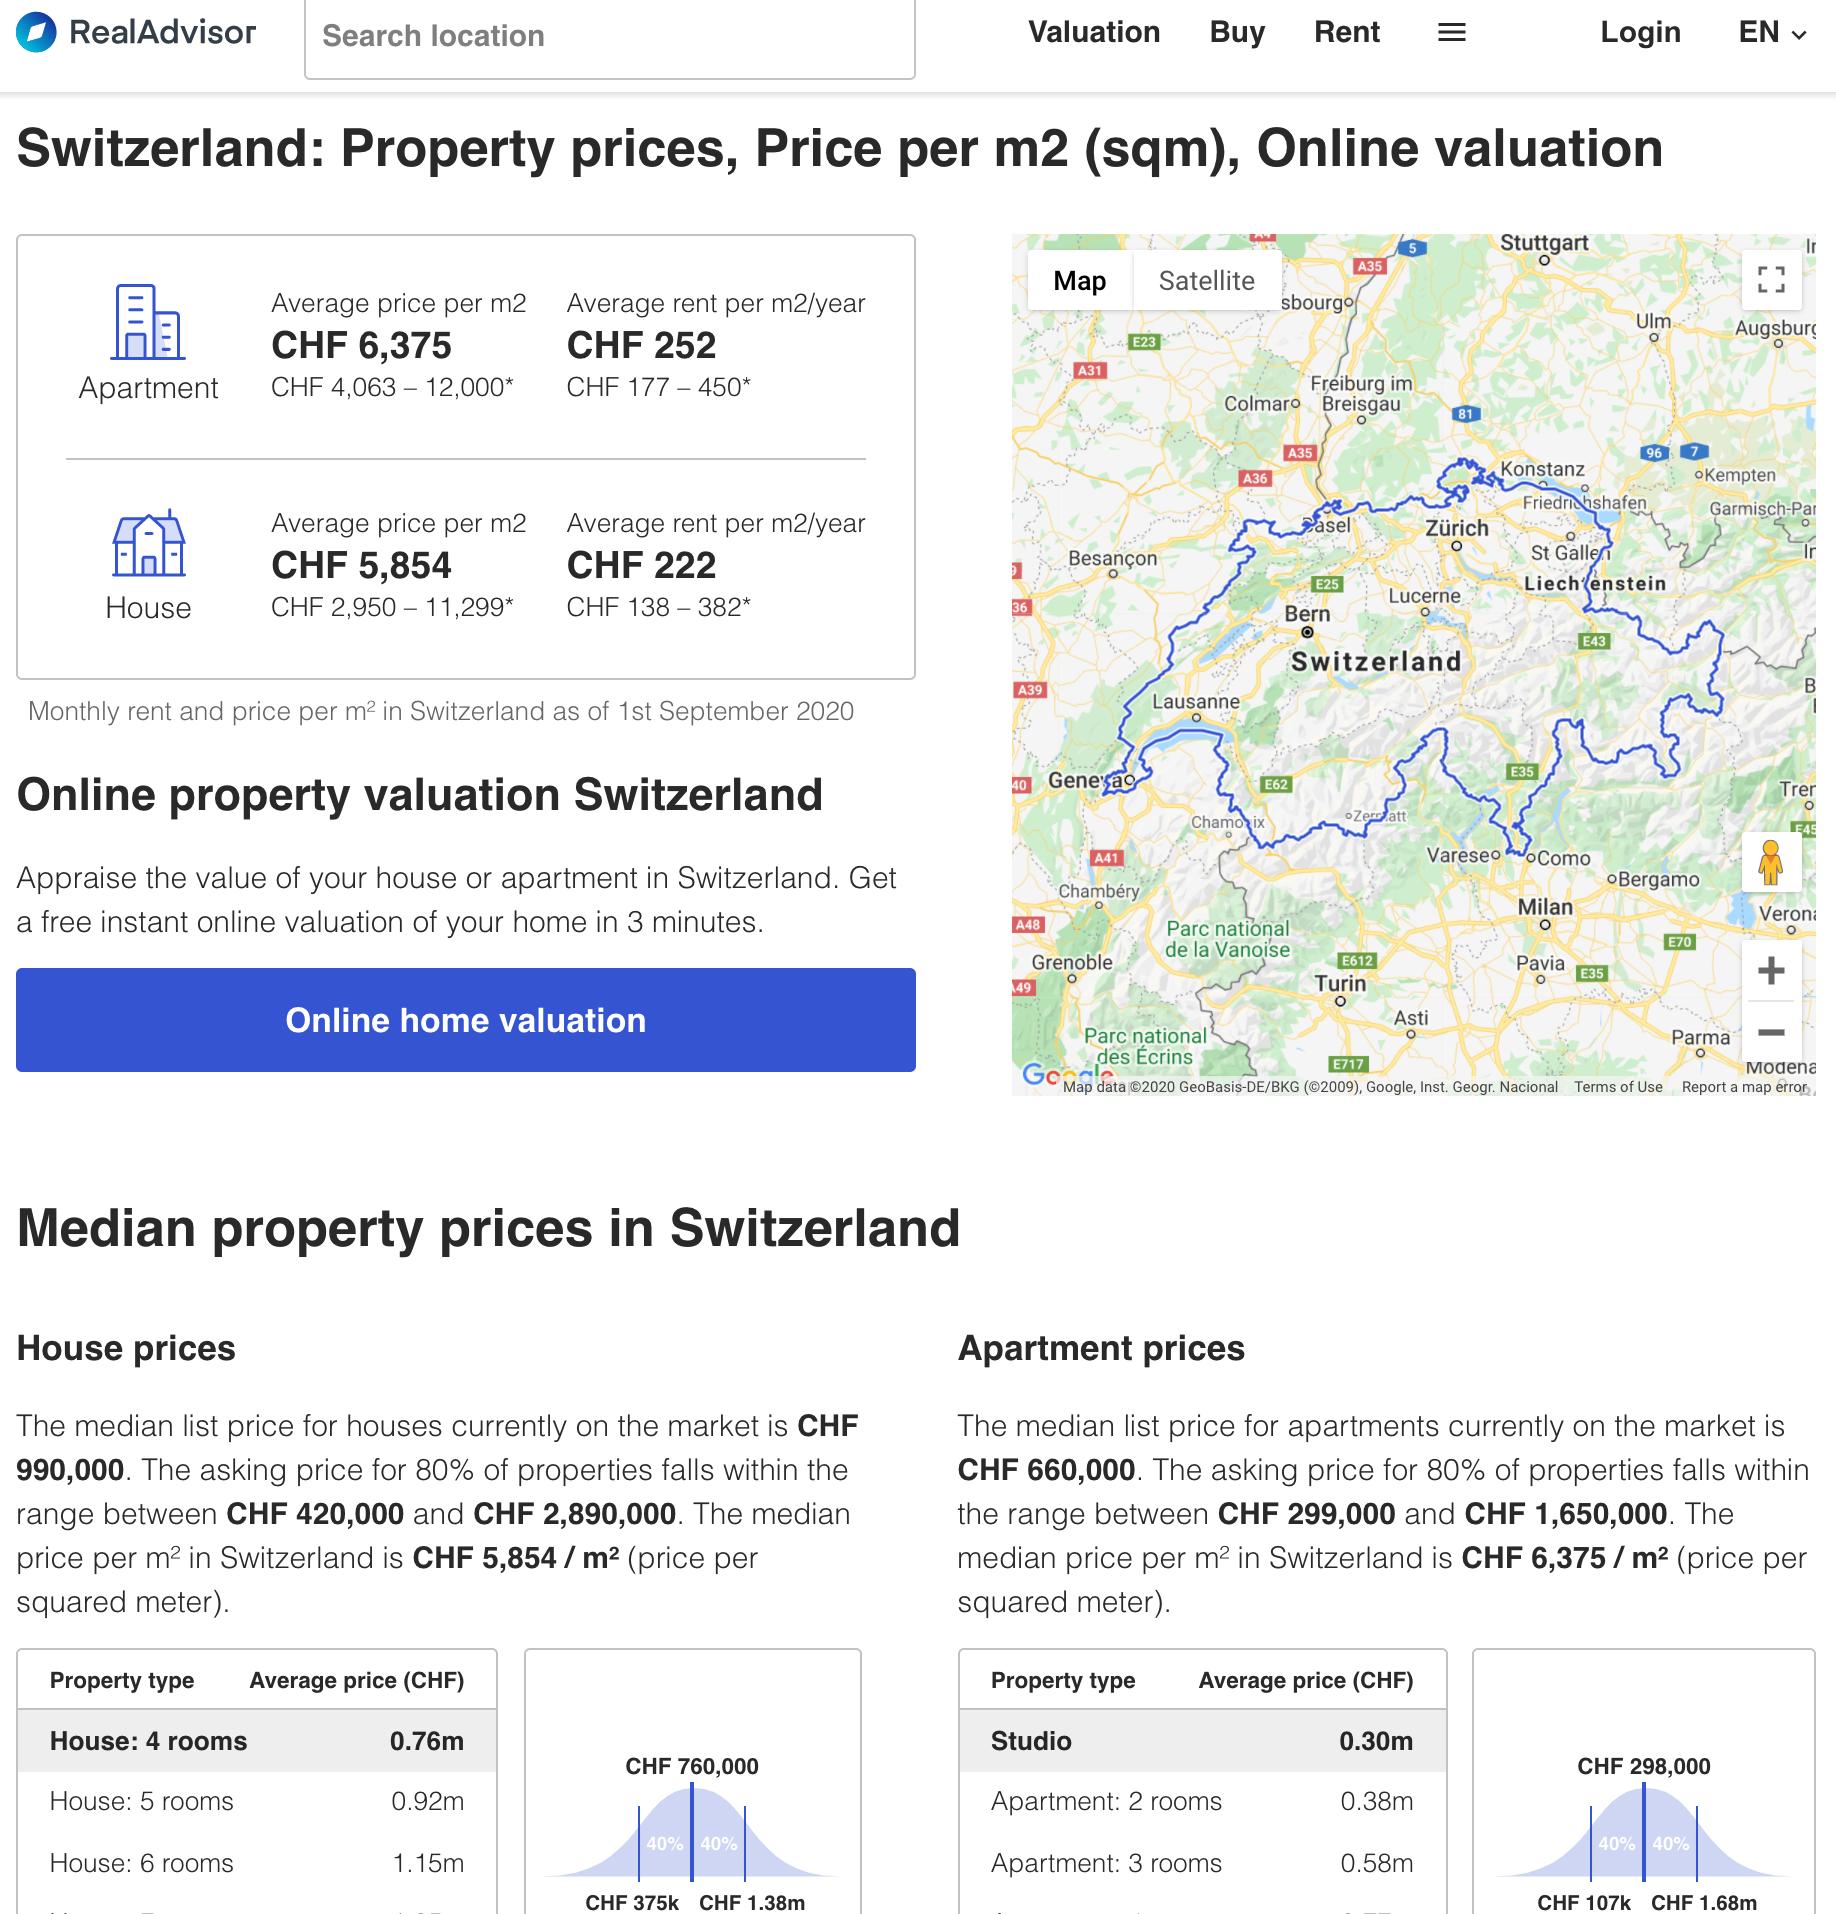Open the hamburger menu next to Rent
The width and height of the screenshot is (1836, 1914).
1451,32
